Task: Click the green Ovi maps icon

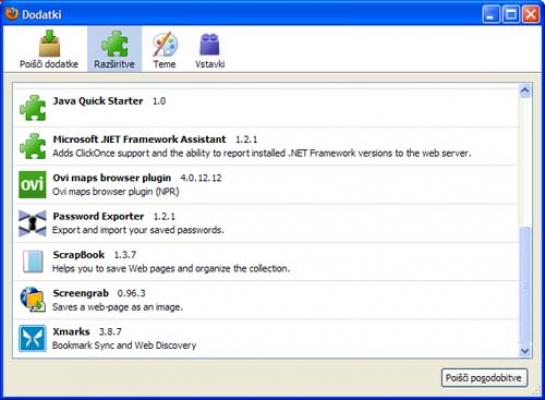Action: (x=32, y=185)
